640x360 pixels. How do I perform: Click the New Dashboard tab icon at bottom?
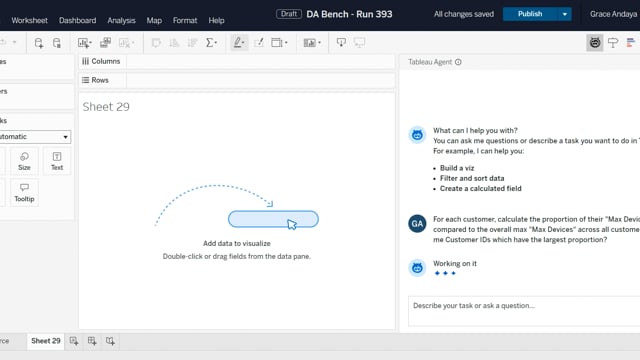[x=92, y=341]
